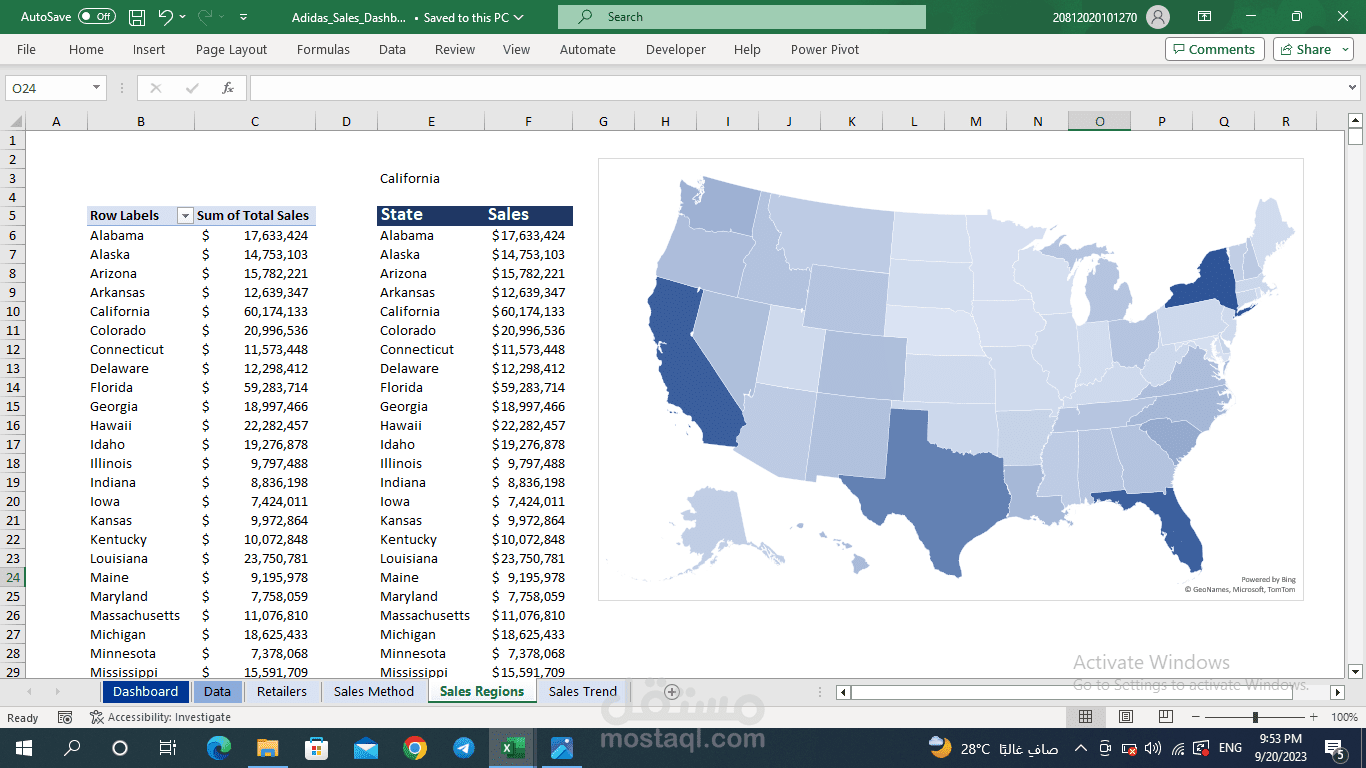Click the cell containing California above table
1366x768 pixels.
(x=431, y=178)
